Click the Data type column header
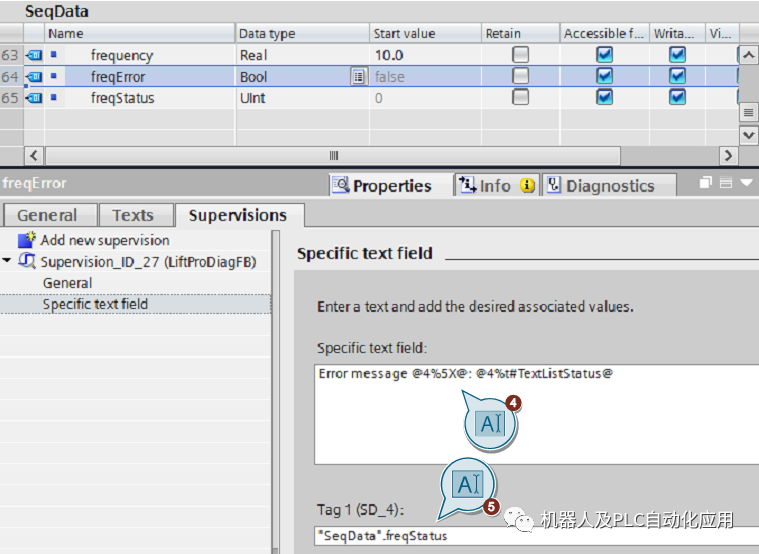This screenshot has width=759, height=554. pos(303,33)
